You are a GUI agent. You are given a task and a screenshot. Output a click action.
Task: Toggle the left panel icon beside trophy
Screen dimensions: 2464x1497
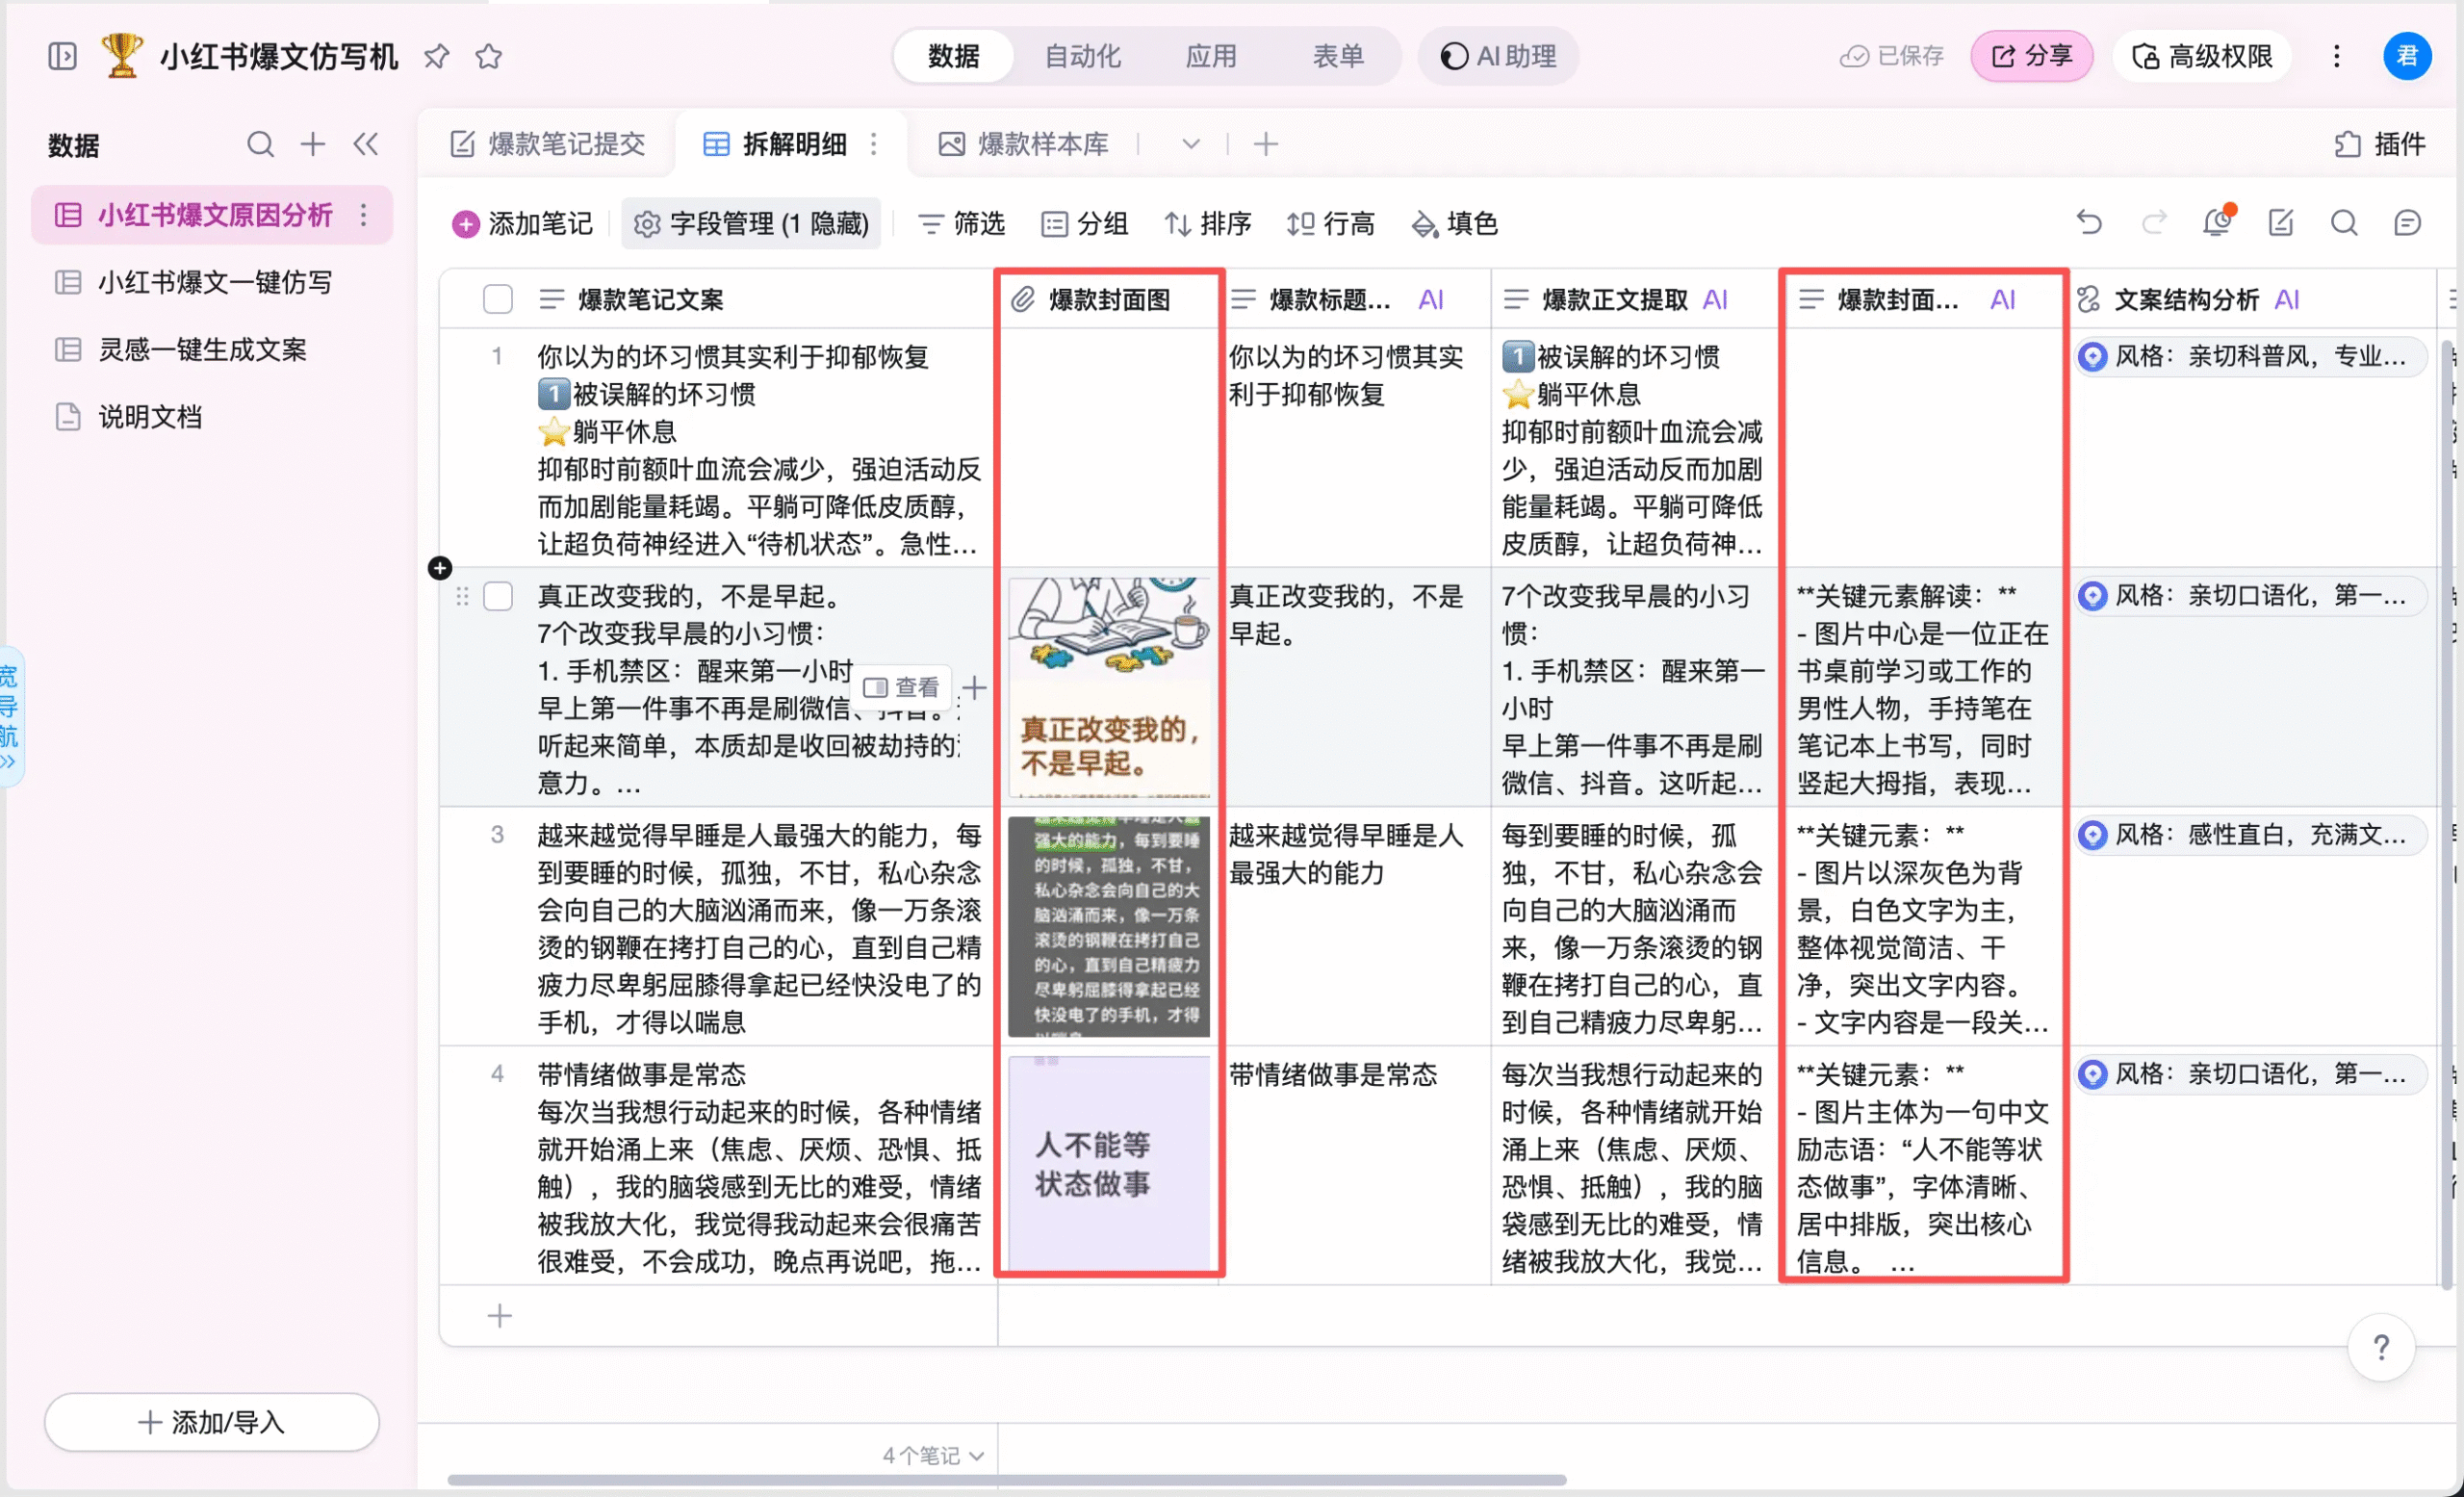pos(62,56)
